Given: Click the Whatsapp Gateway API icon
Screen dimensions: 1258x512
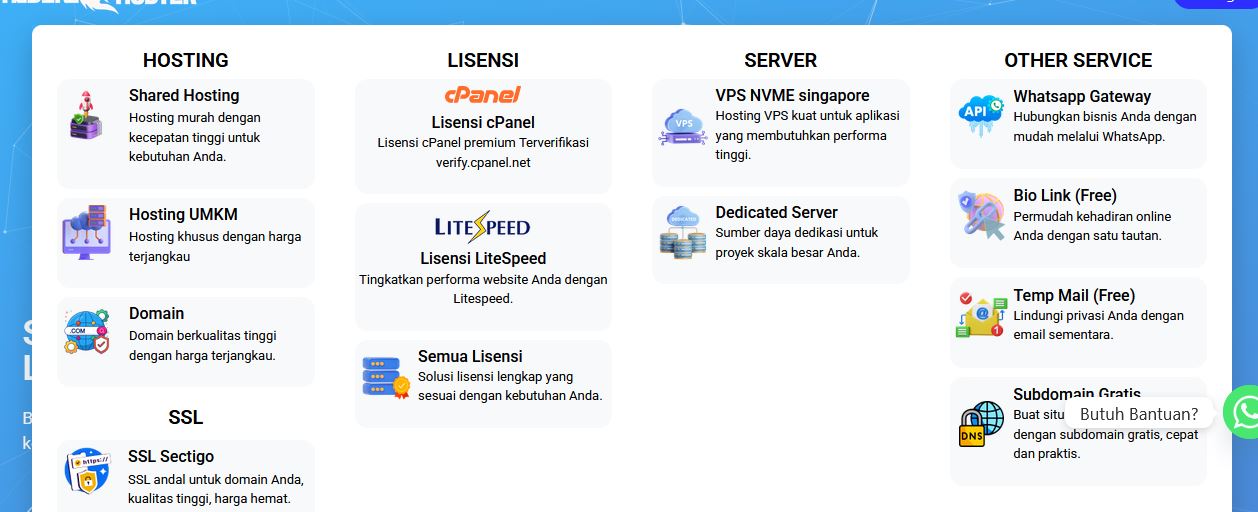Looking at the screenshot, I should (980, 114).
